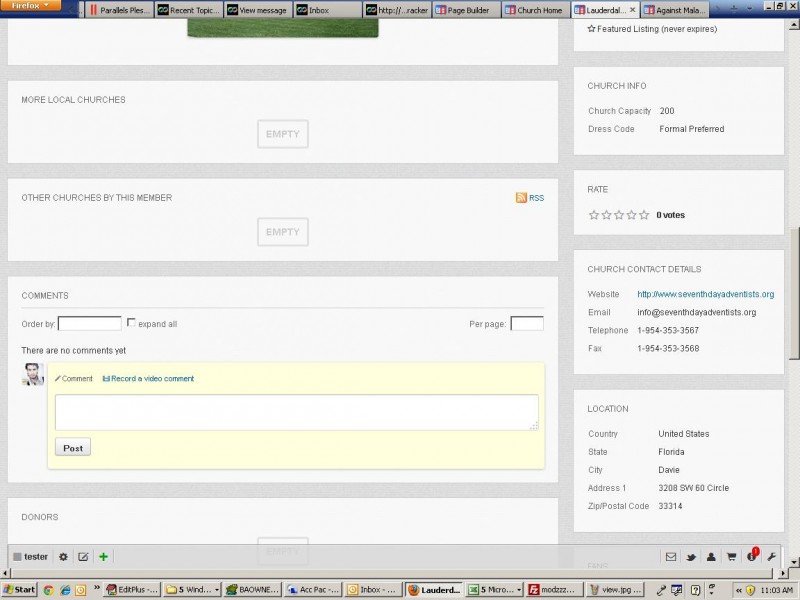Open the 5 Windows Explorer taskbar group
This screenshot has width=800, height=600.
192,589
